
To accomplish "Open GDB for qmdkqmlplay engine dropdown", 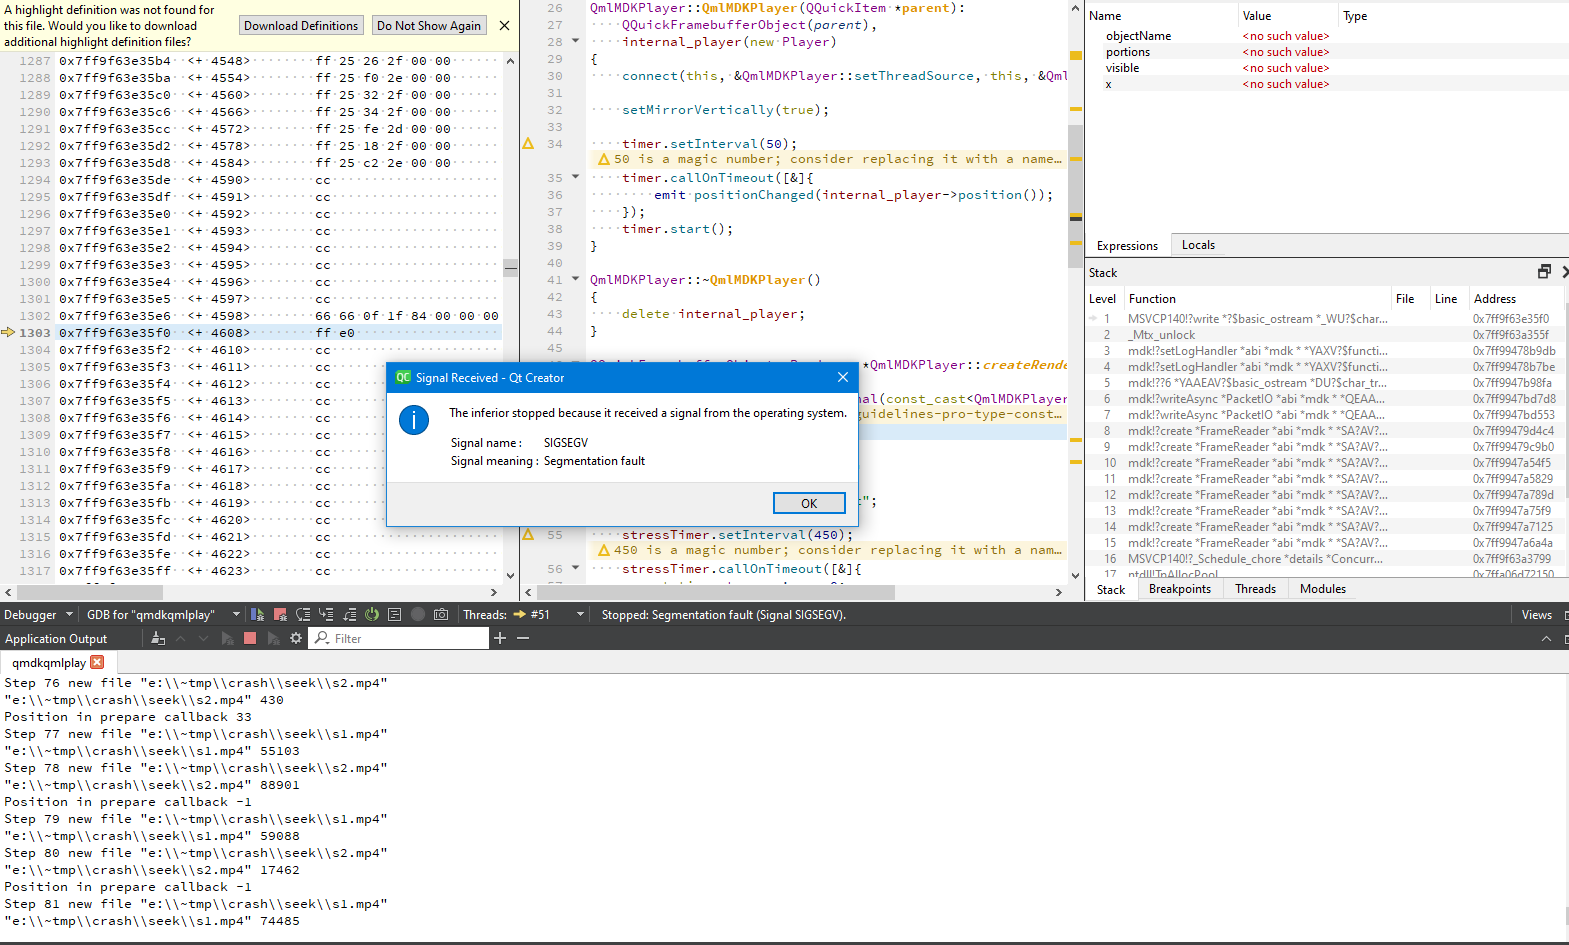I will tap(163, 614).
